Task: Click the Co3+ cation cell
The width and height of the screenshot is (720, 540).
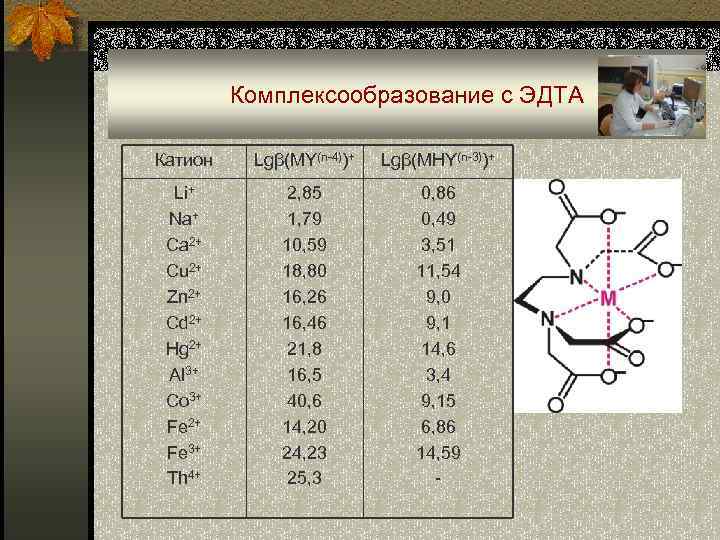Action: pos(184,400)
